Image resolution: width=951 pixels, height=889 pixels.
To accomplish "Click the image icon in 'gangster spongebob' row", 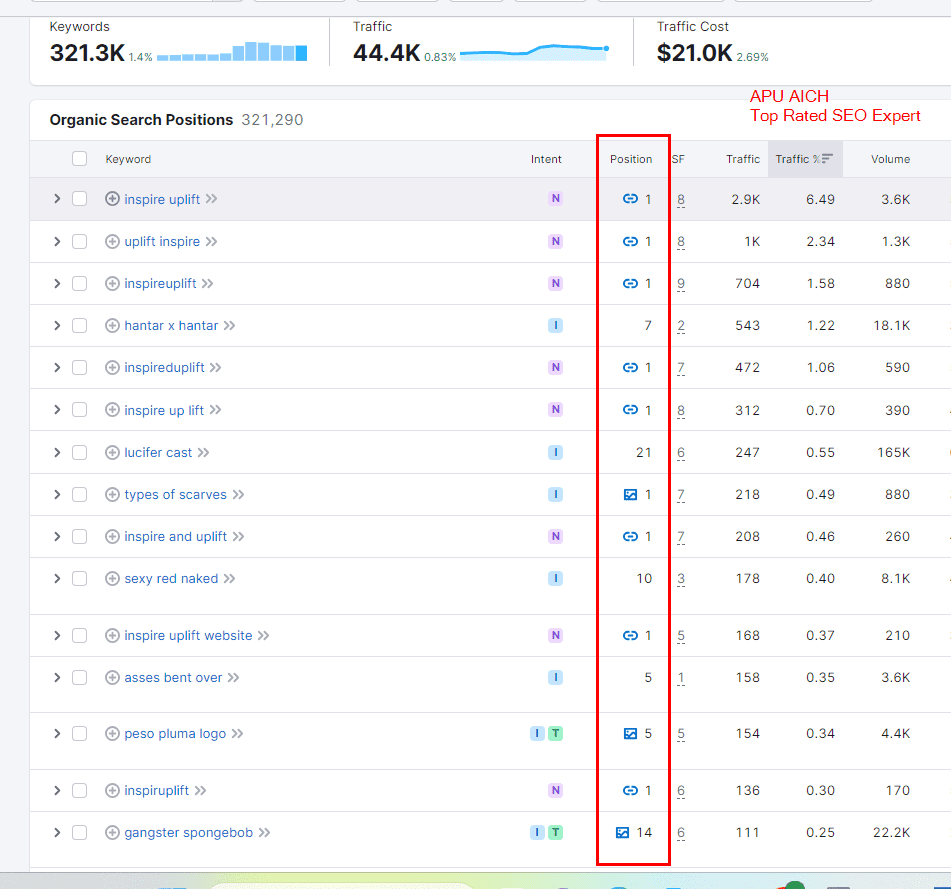I will (622, 832).
